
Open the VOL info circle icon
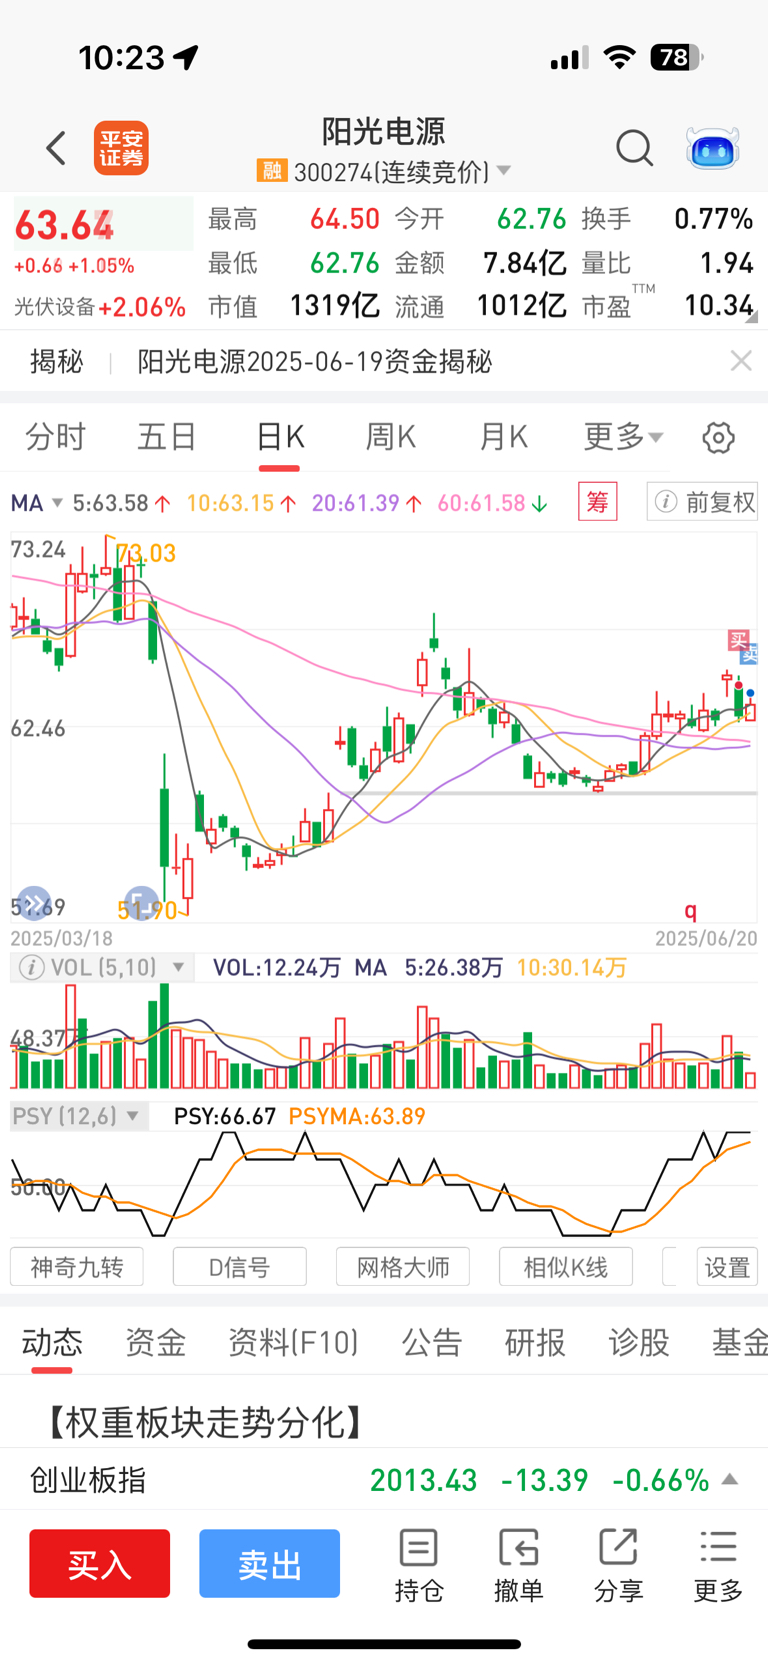32,968
